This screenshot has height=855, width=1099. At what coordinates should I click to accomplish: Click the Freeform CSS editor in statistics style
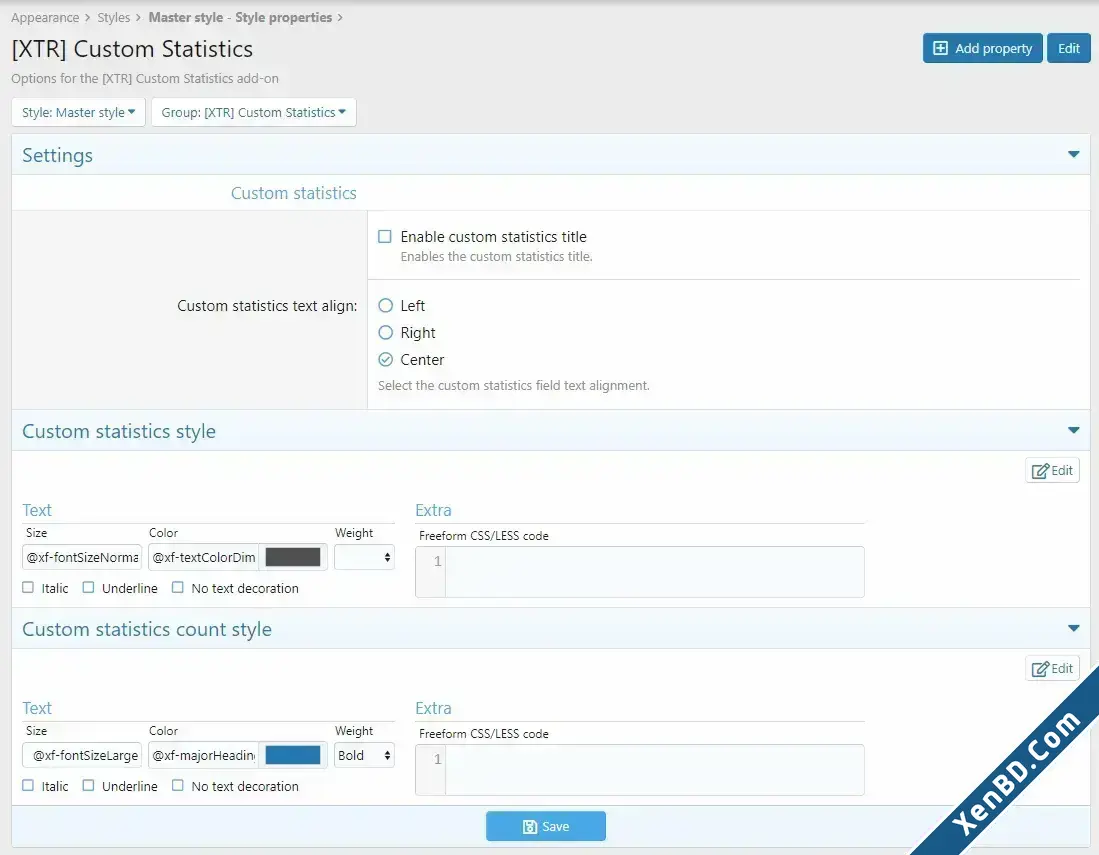tap(640, 572)
